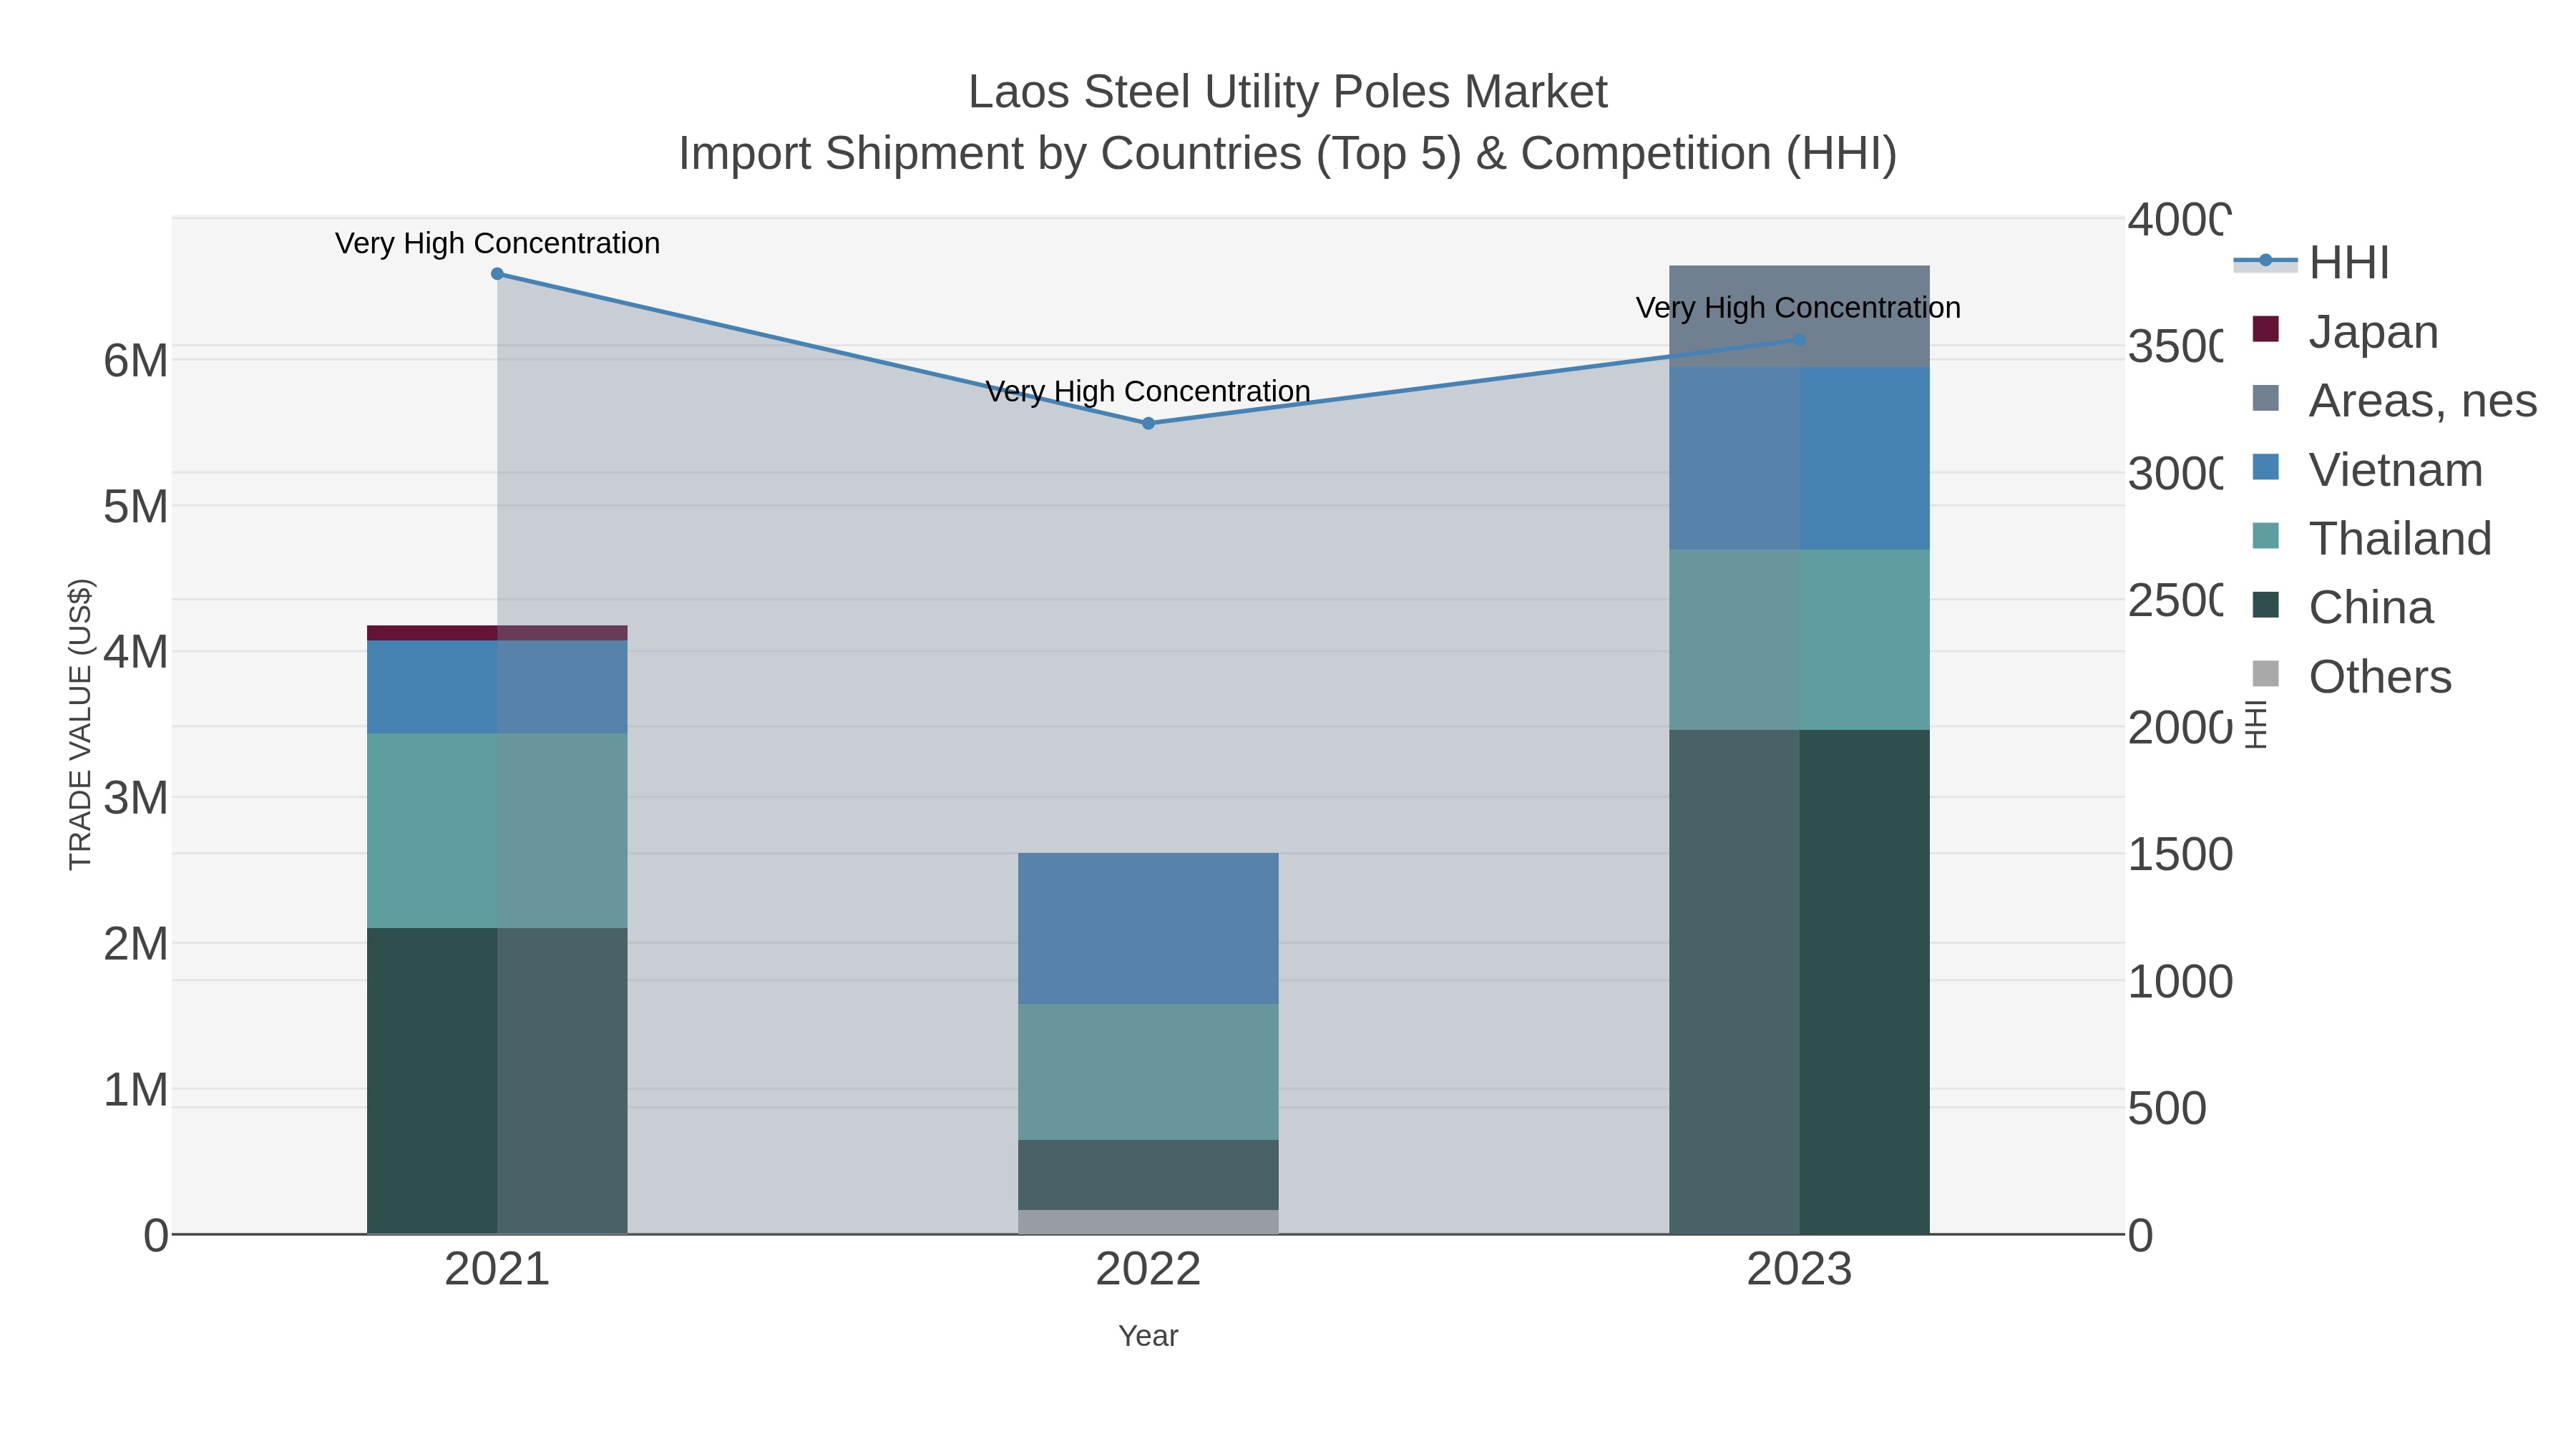
Task: Click the 2021 x-axis label
Action: point(497,1270)
